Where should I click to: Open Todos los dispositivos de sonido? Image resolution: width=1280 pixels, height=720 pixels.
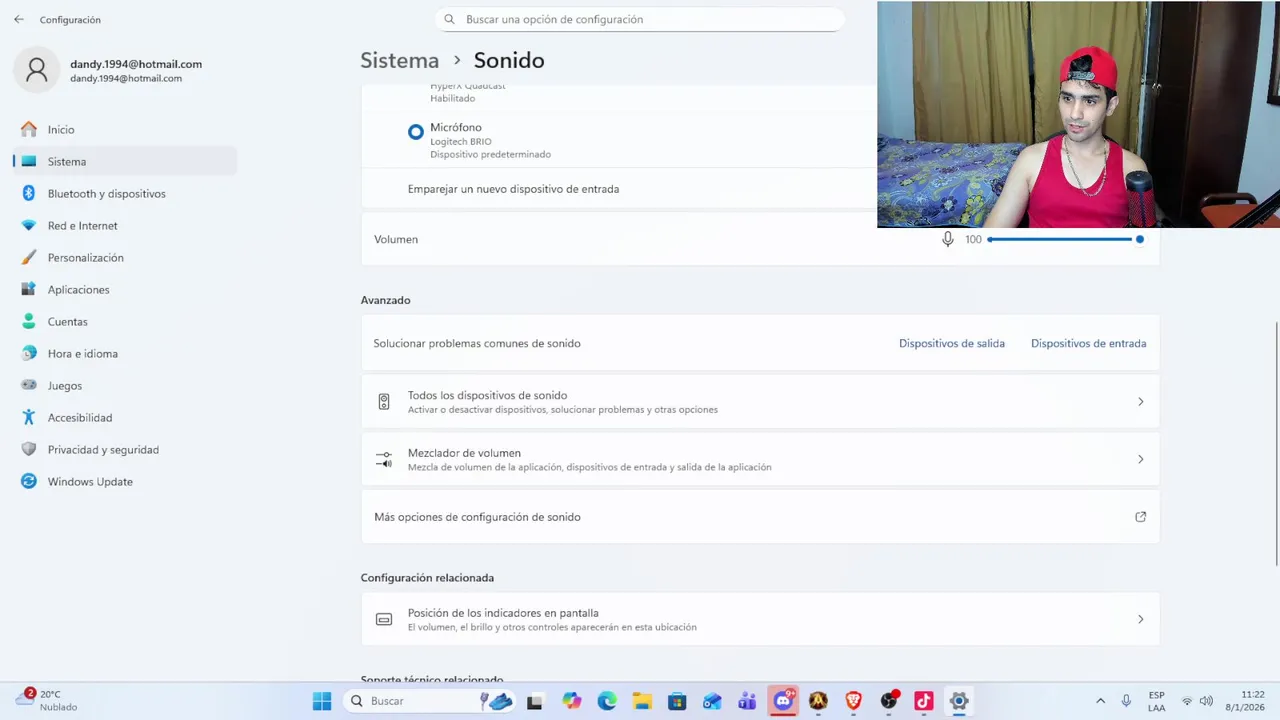tap(760, 402)
